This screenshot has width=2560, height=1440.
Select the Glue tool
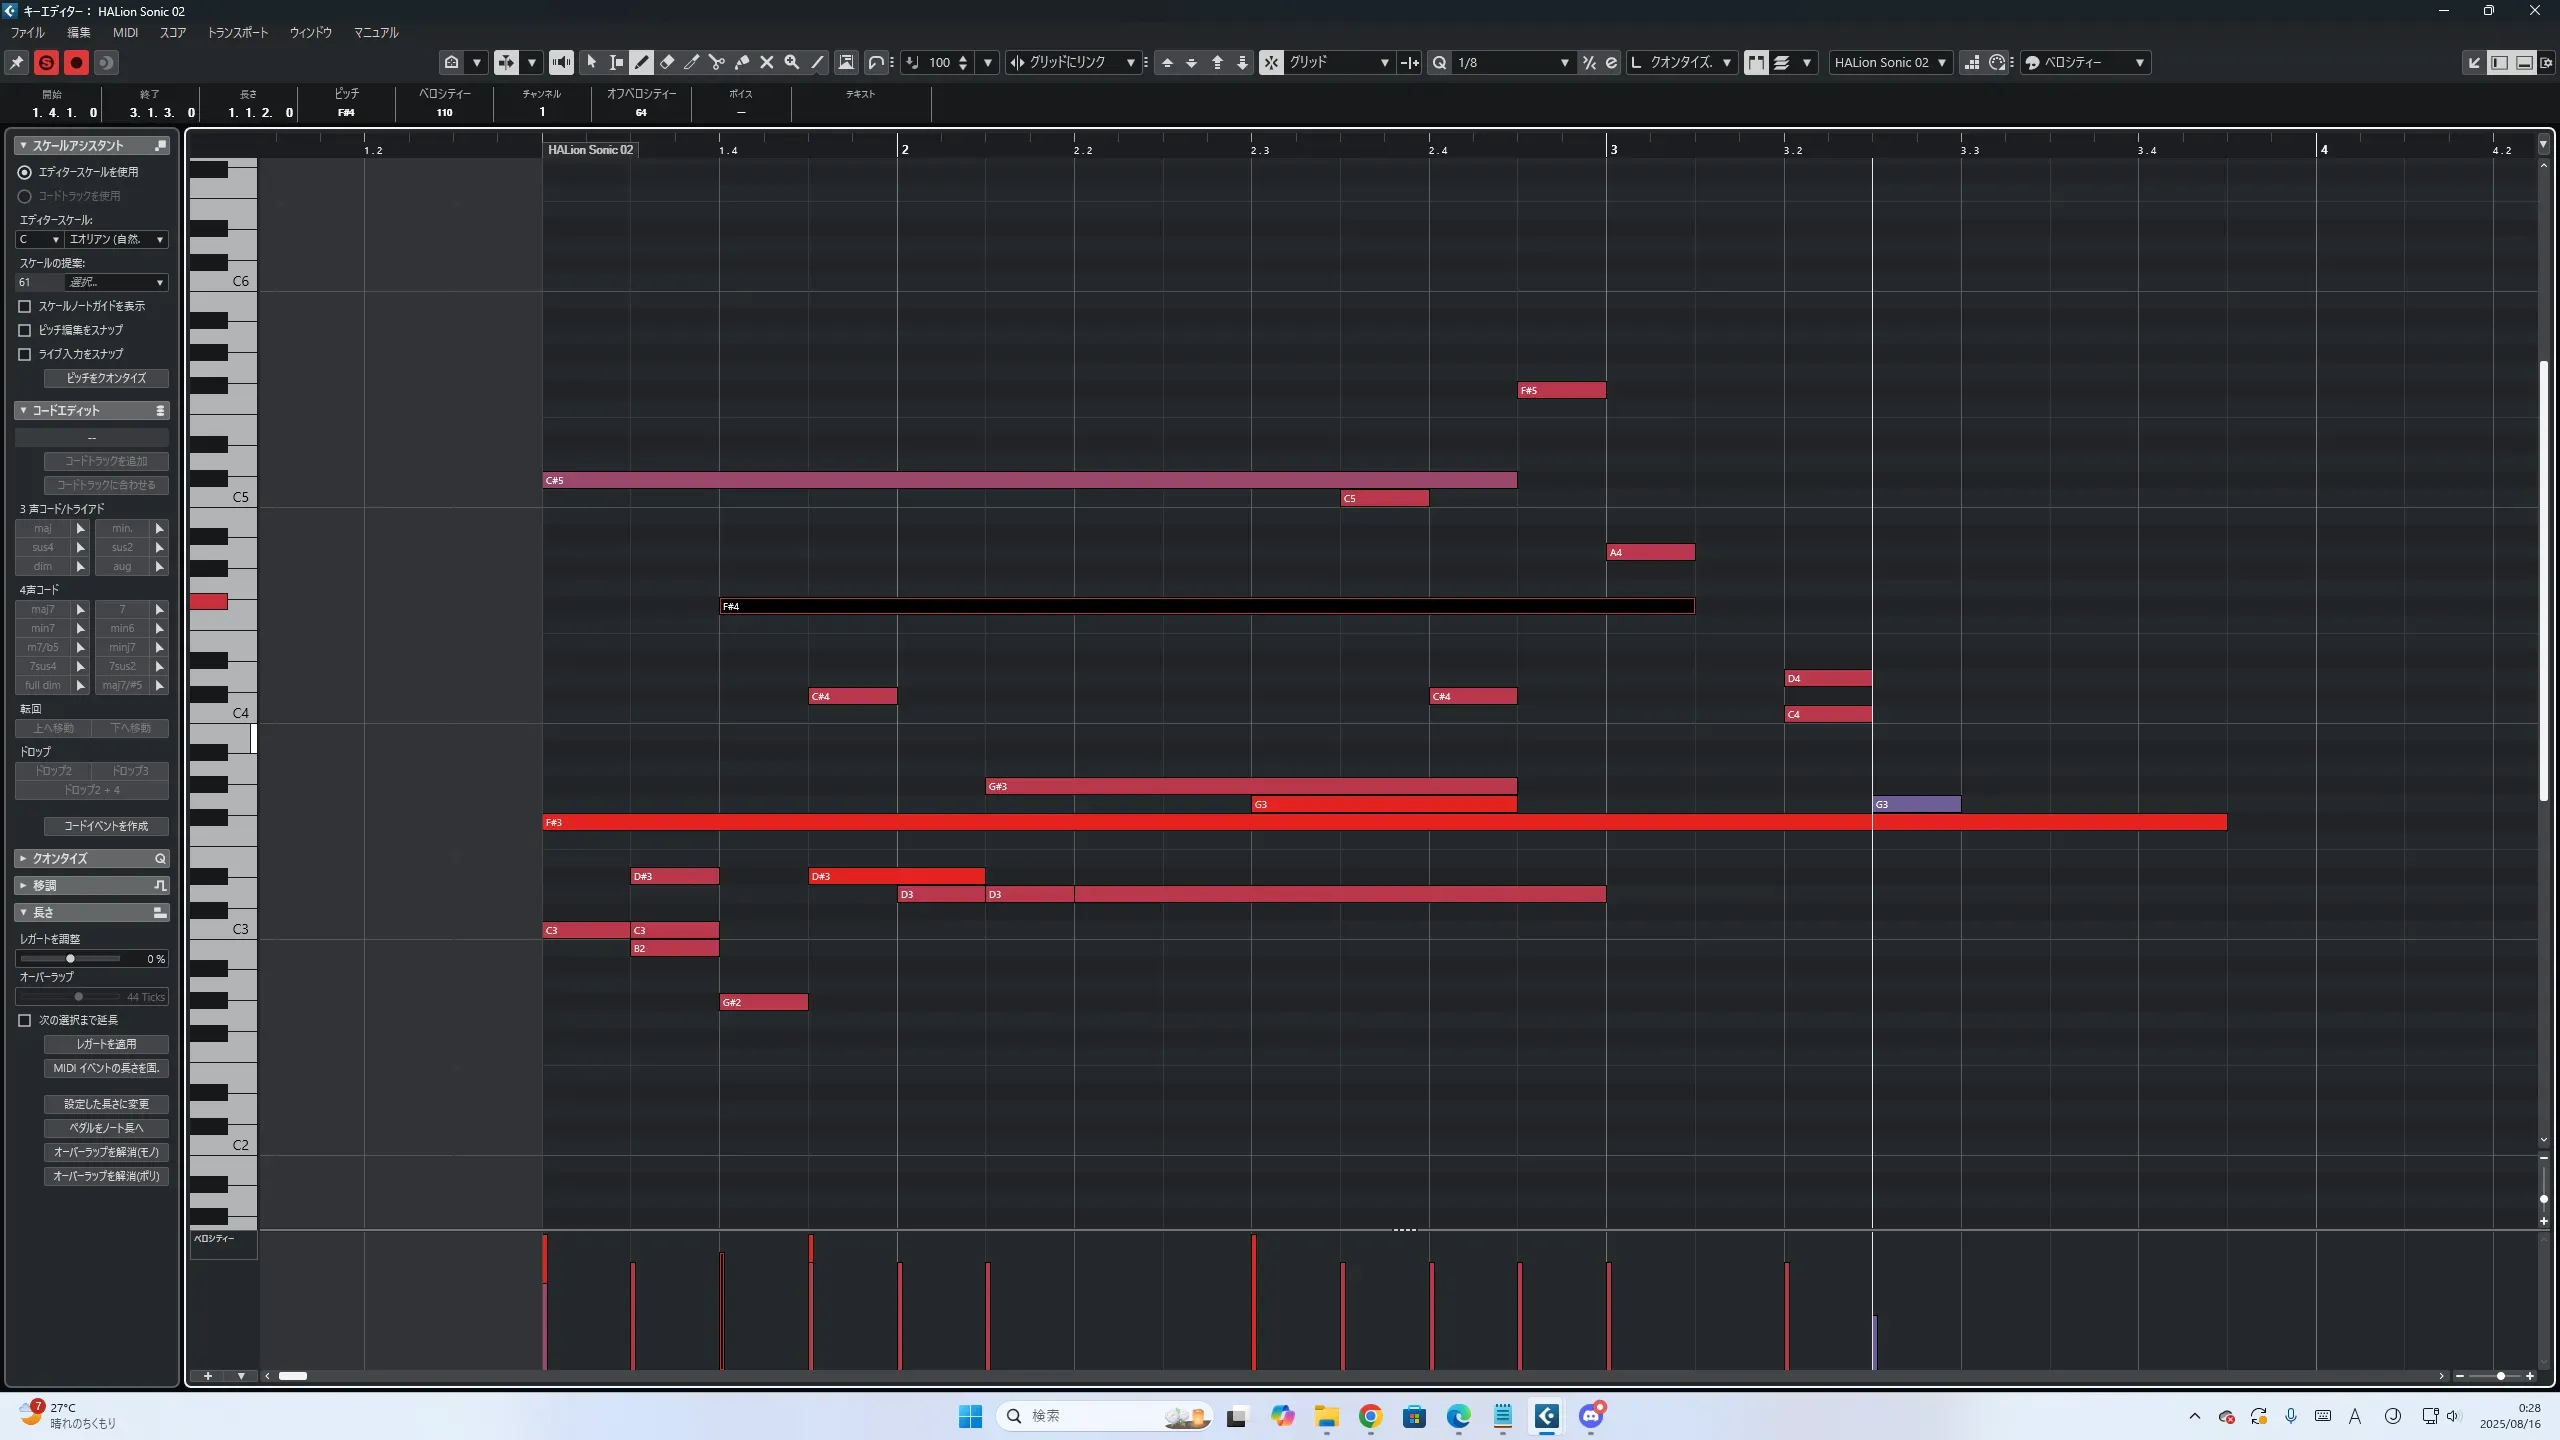click(x=742, y=62)
